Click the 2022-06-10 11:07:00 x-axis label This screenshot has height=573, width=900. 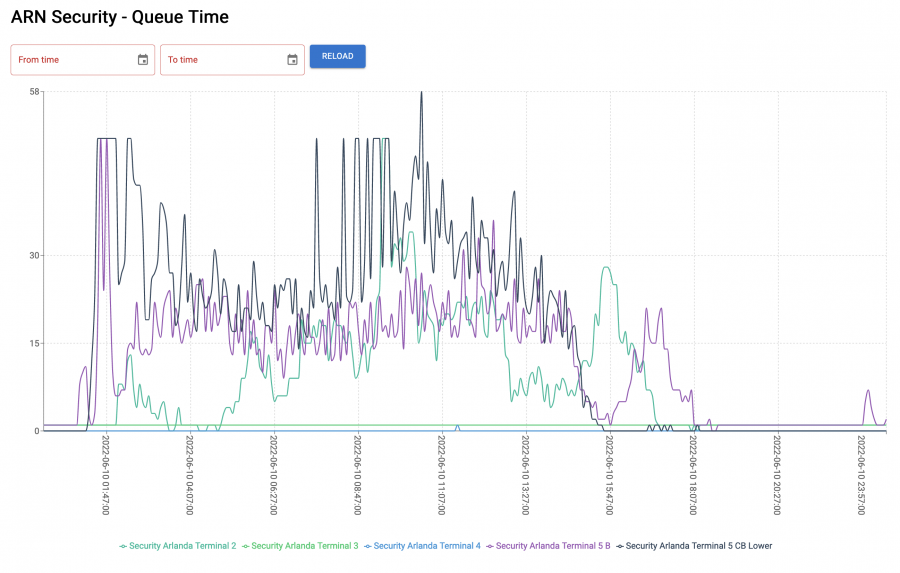coord(441,475)
